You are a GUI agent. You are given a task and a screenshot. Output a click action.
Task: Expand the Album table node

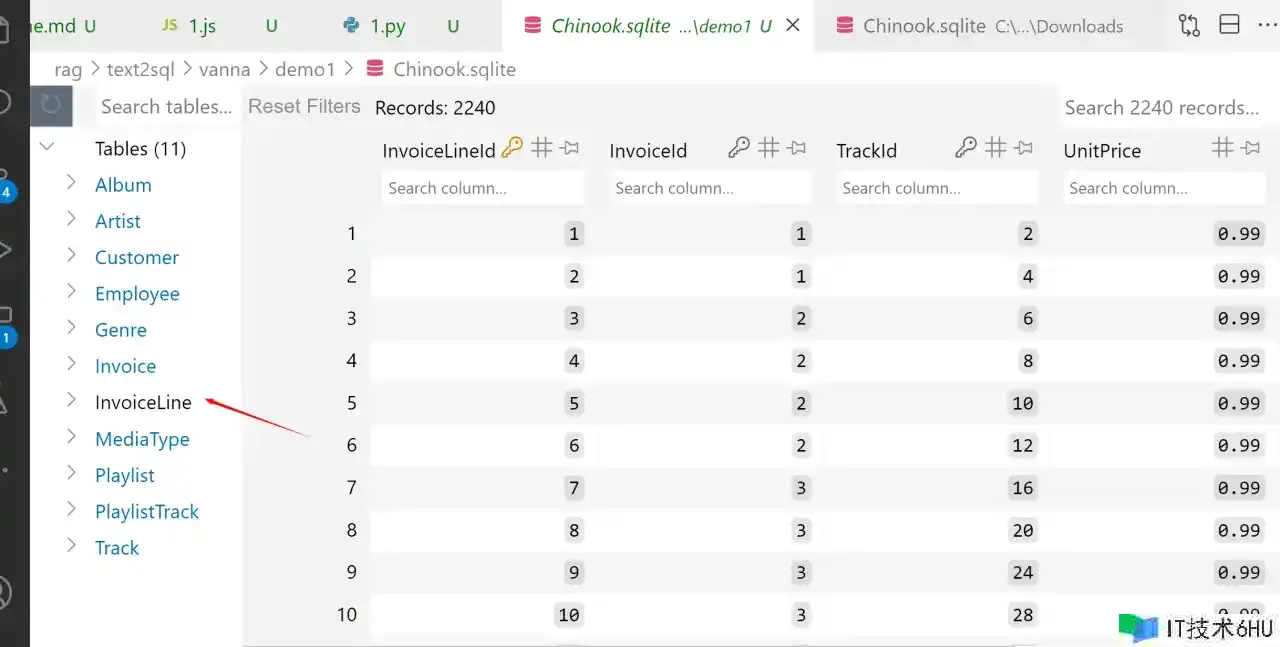coord(71,184)
